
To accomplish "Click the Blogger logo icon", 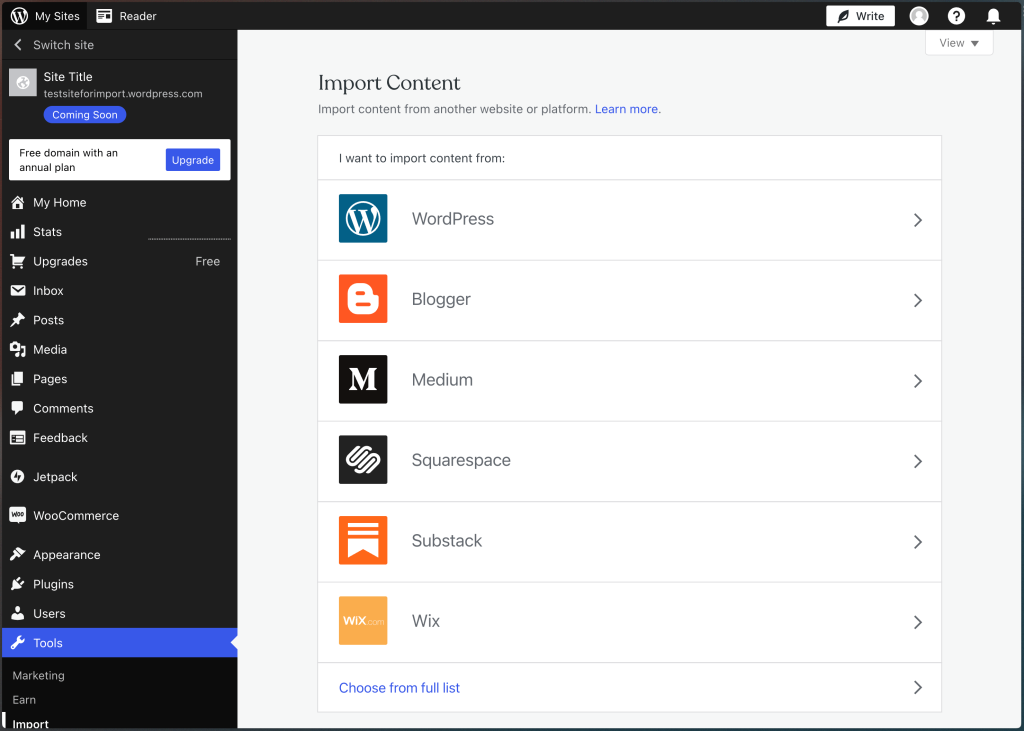I will click(363, 299).
